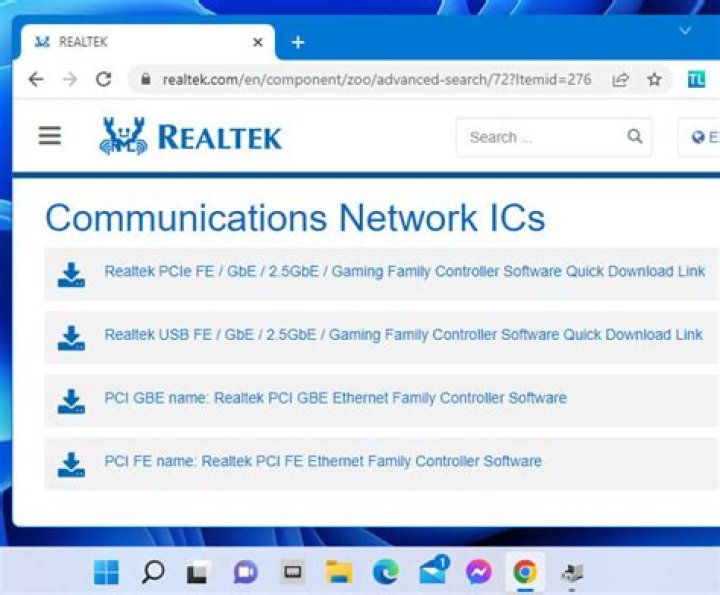
Task: Focus the Realtek site Search field
Action: [x=553, y=137]
